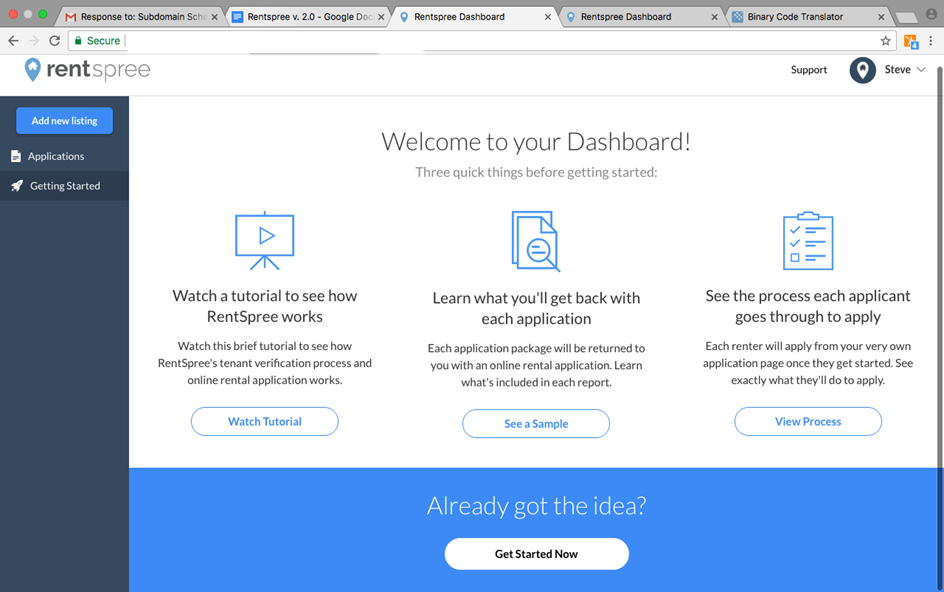The height and width of the screenshot is (592, 944).
Task: Click the View Process button
Action: [x=808, y=422]
